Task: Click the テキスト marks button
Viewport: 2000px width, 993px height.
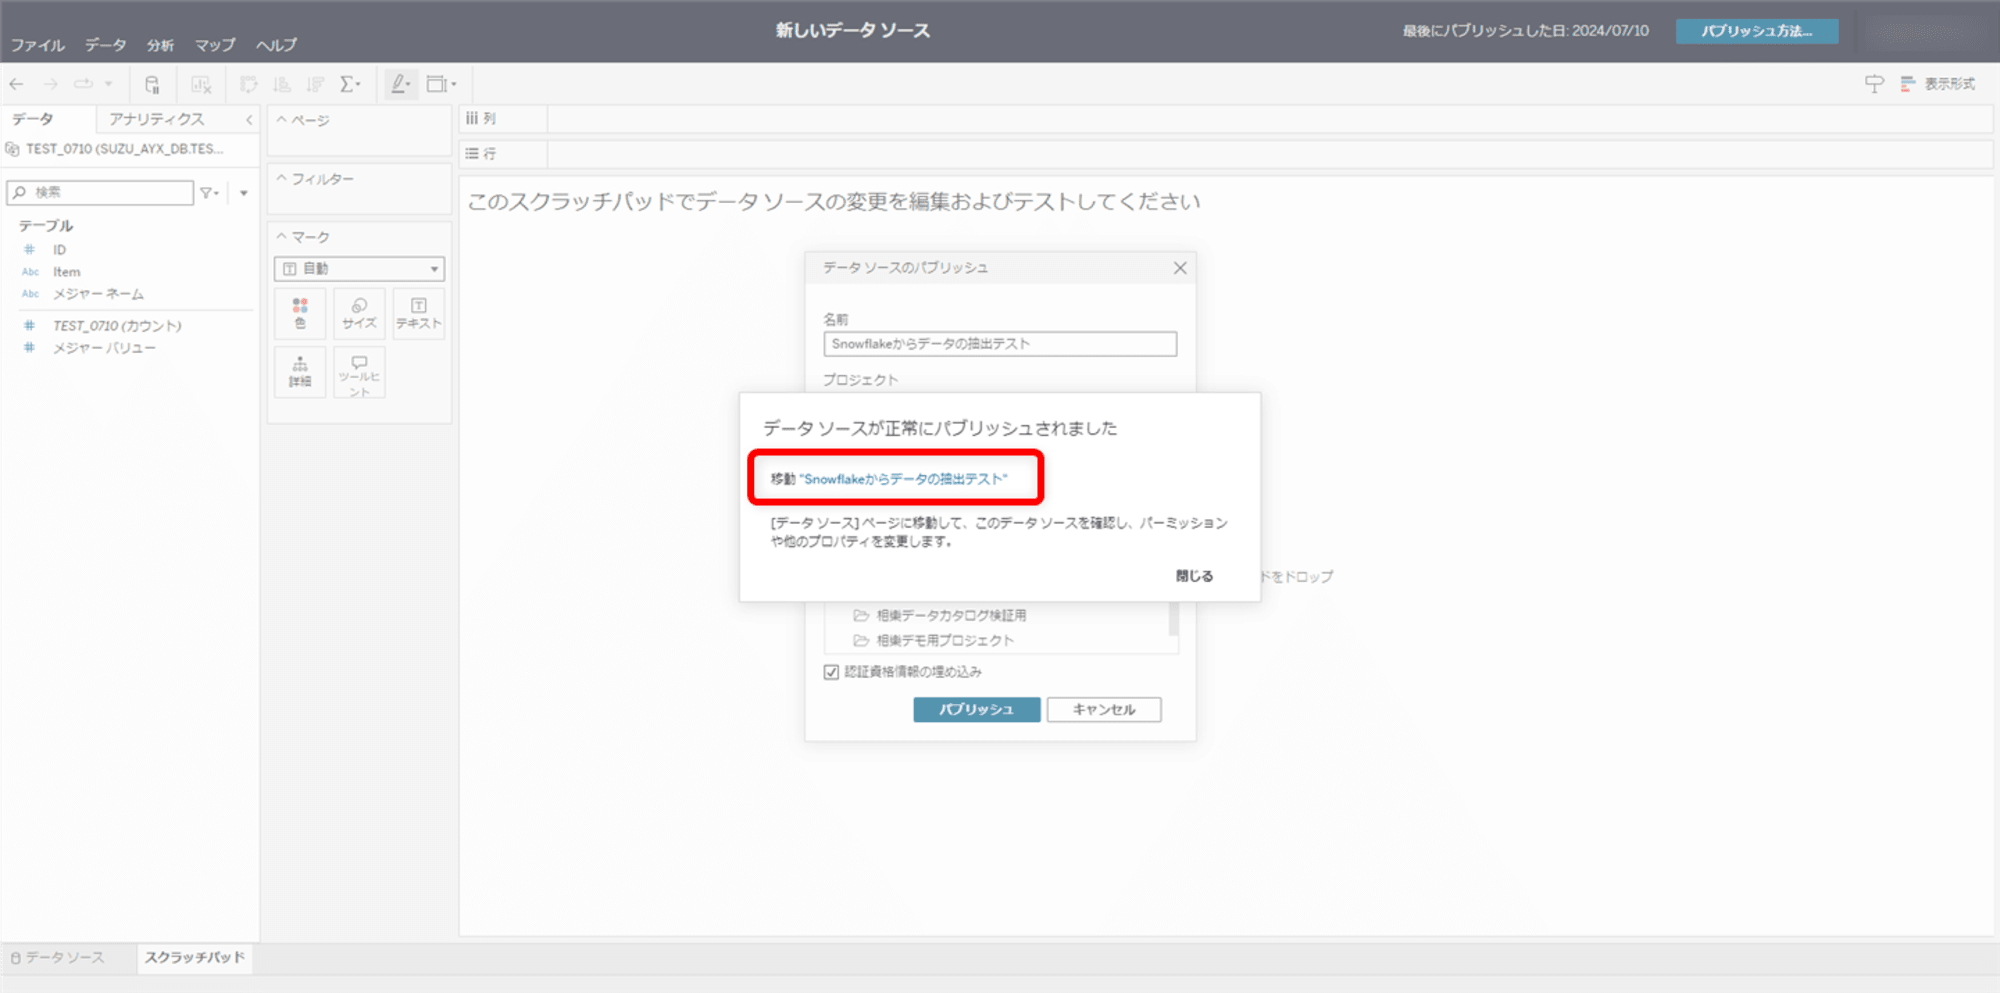Action: point(418,313)
